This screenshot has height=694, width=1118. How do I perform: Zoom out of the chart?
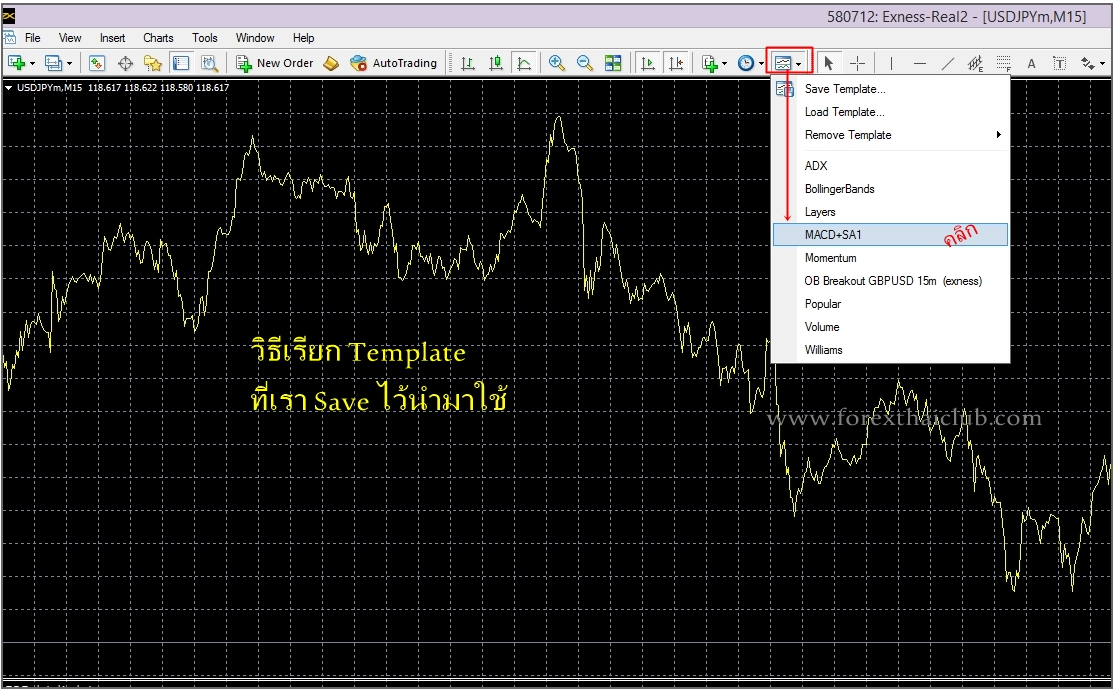pos(585,63)
